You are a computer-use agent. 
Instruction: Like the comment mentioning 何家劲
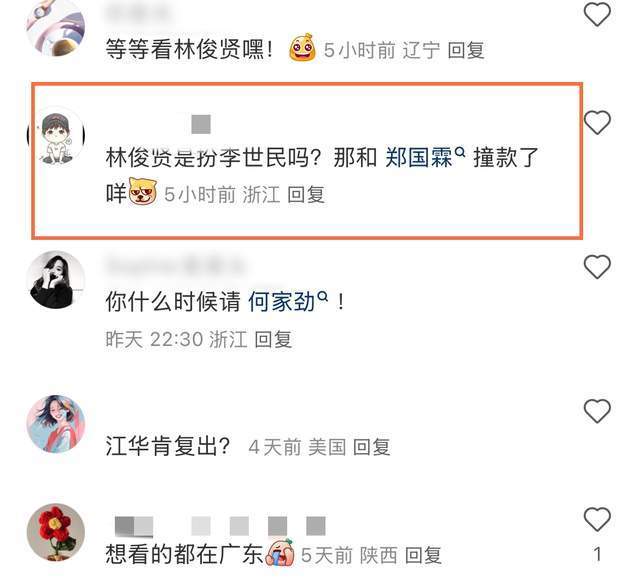[x=597, y=266]
